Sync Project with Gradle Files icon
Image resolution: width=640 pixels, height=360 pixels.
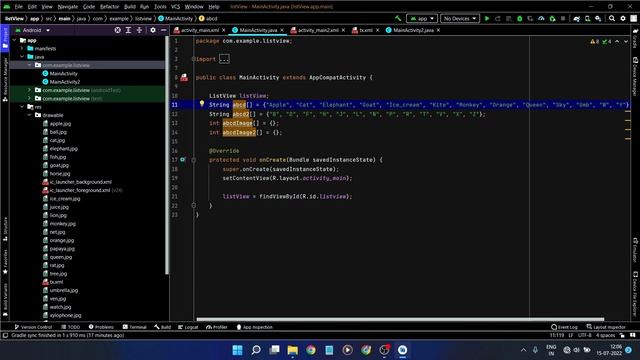click(x=576, y=18)
